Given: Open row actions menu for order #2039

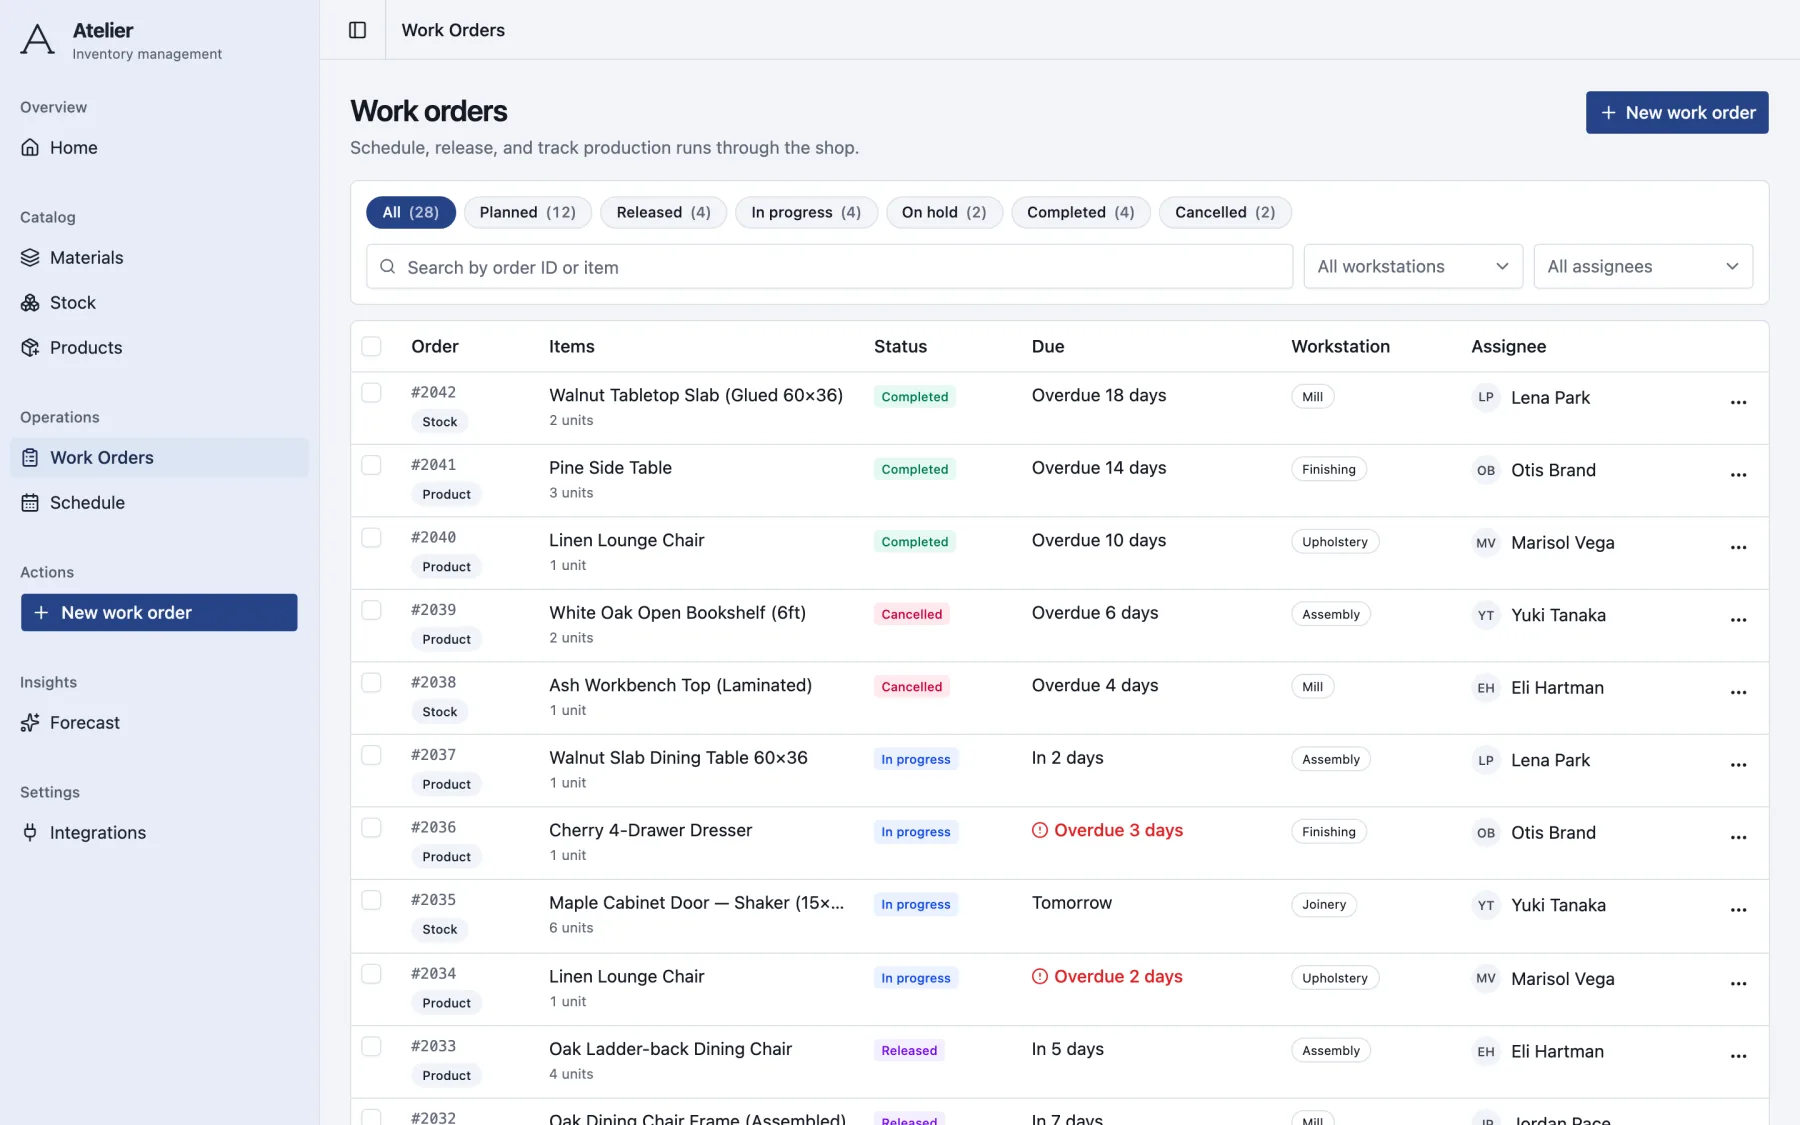Looking at the screenshot, I should (1738, 620).
